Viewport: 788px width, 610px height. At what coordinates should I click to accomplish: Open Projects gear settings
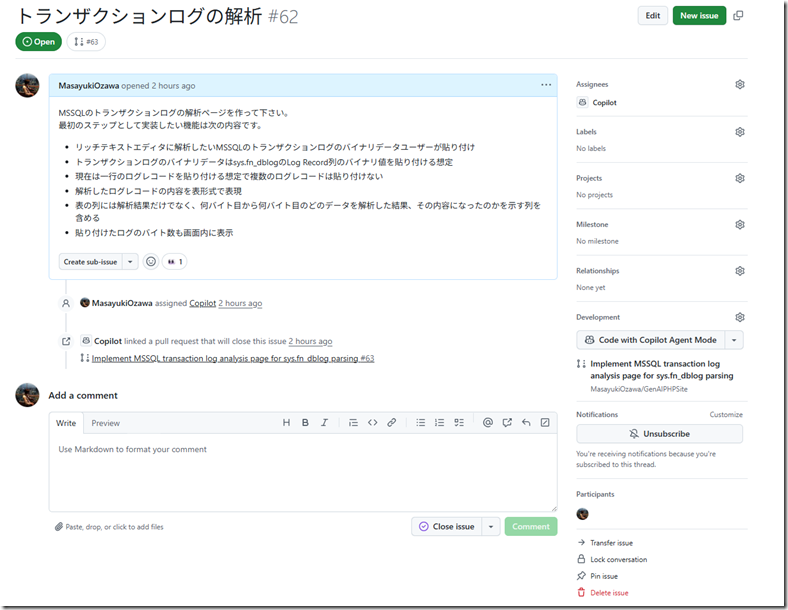pos(740,178)
